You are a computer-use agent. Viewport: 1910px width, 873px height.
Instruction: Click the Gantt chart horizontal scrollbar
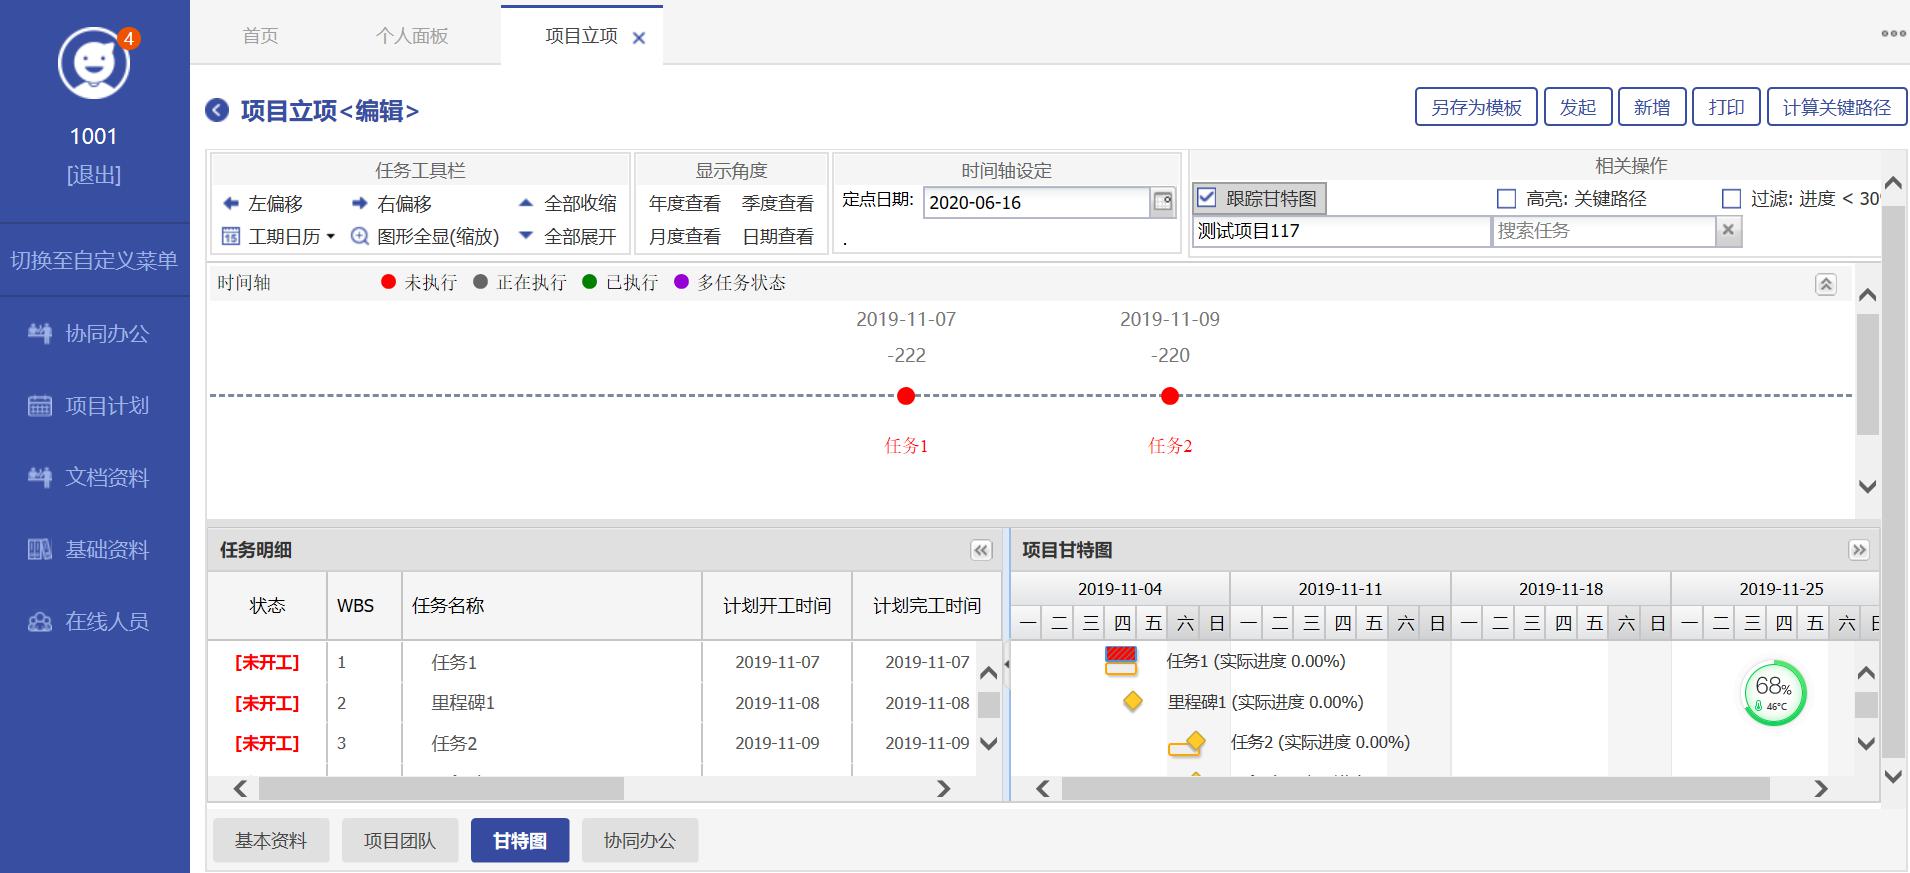tap(1415, 789)
